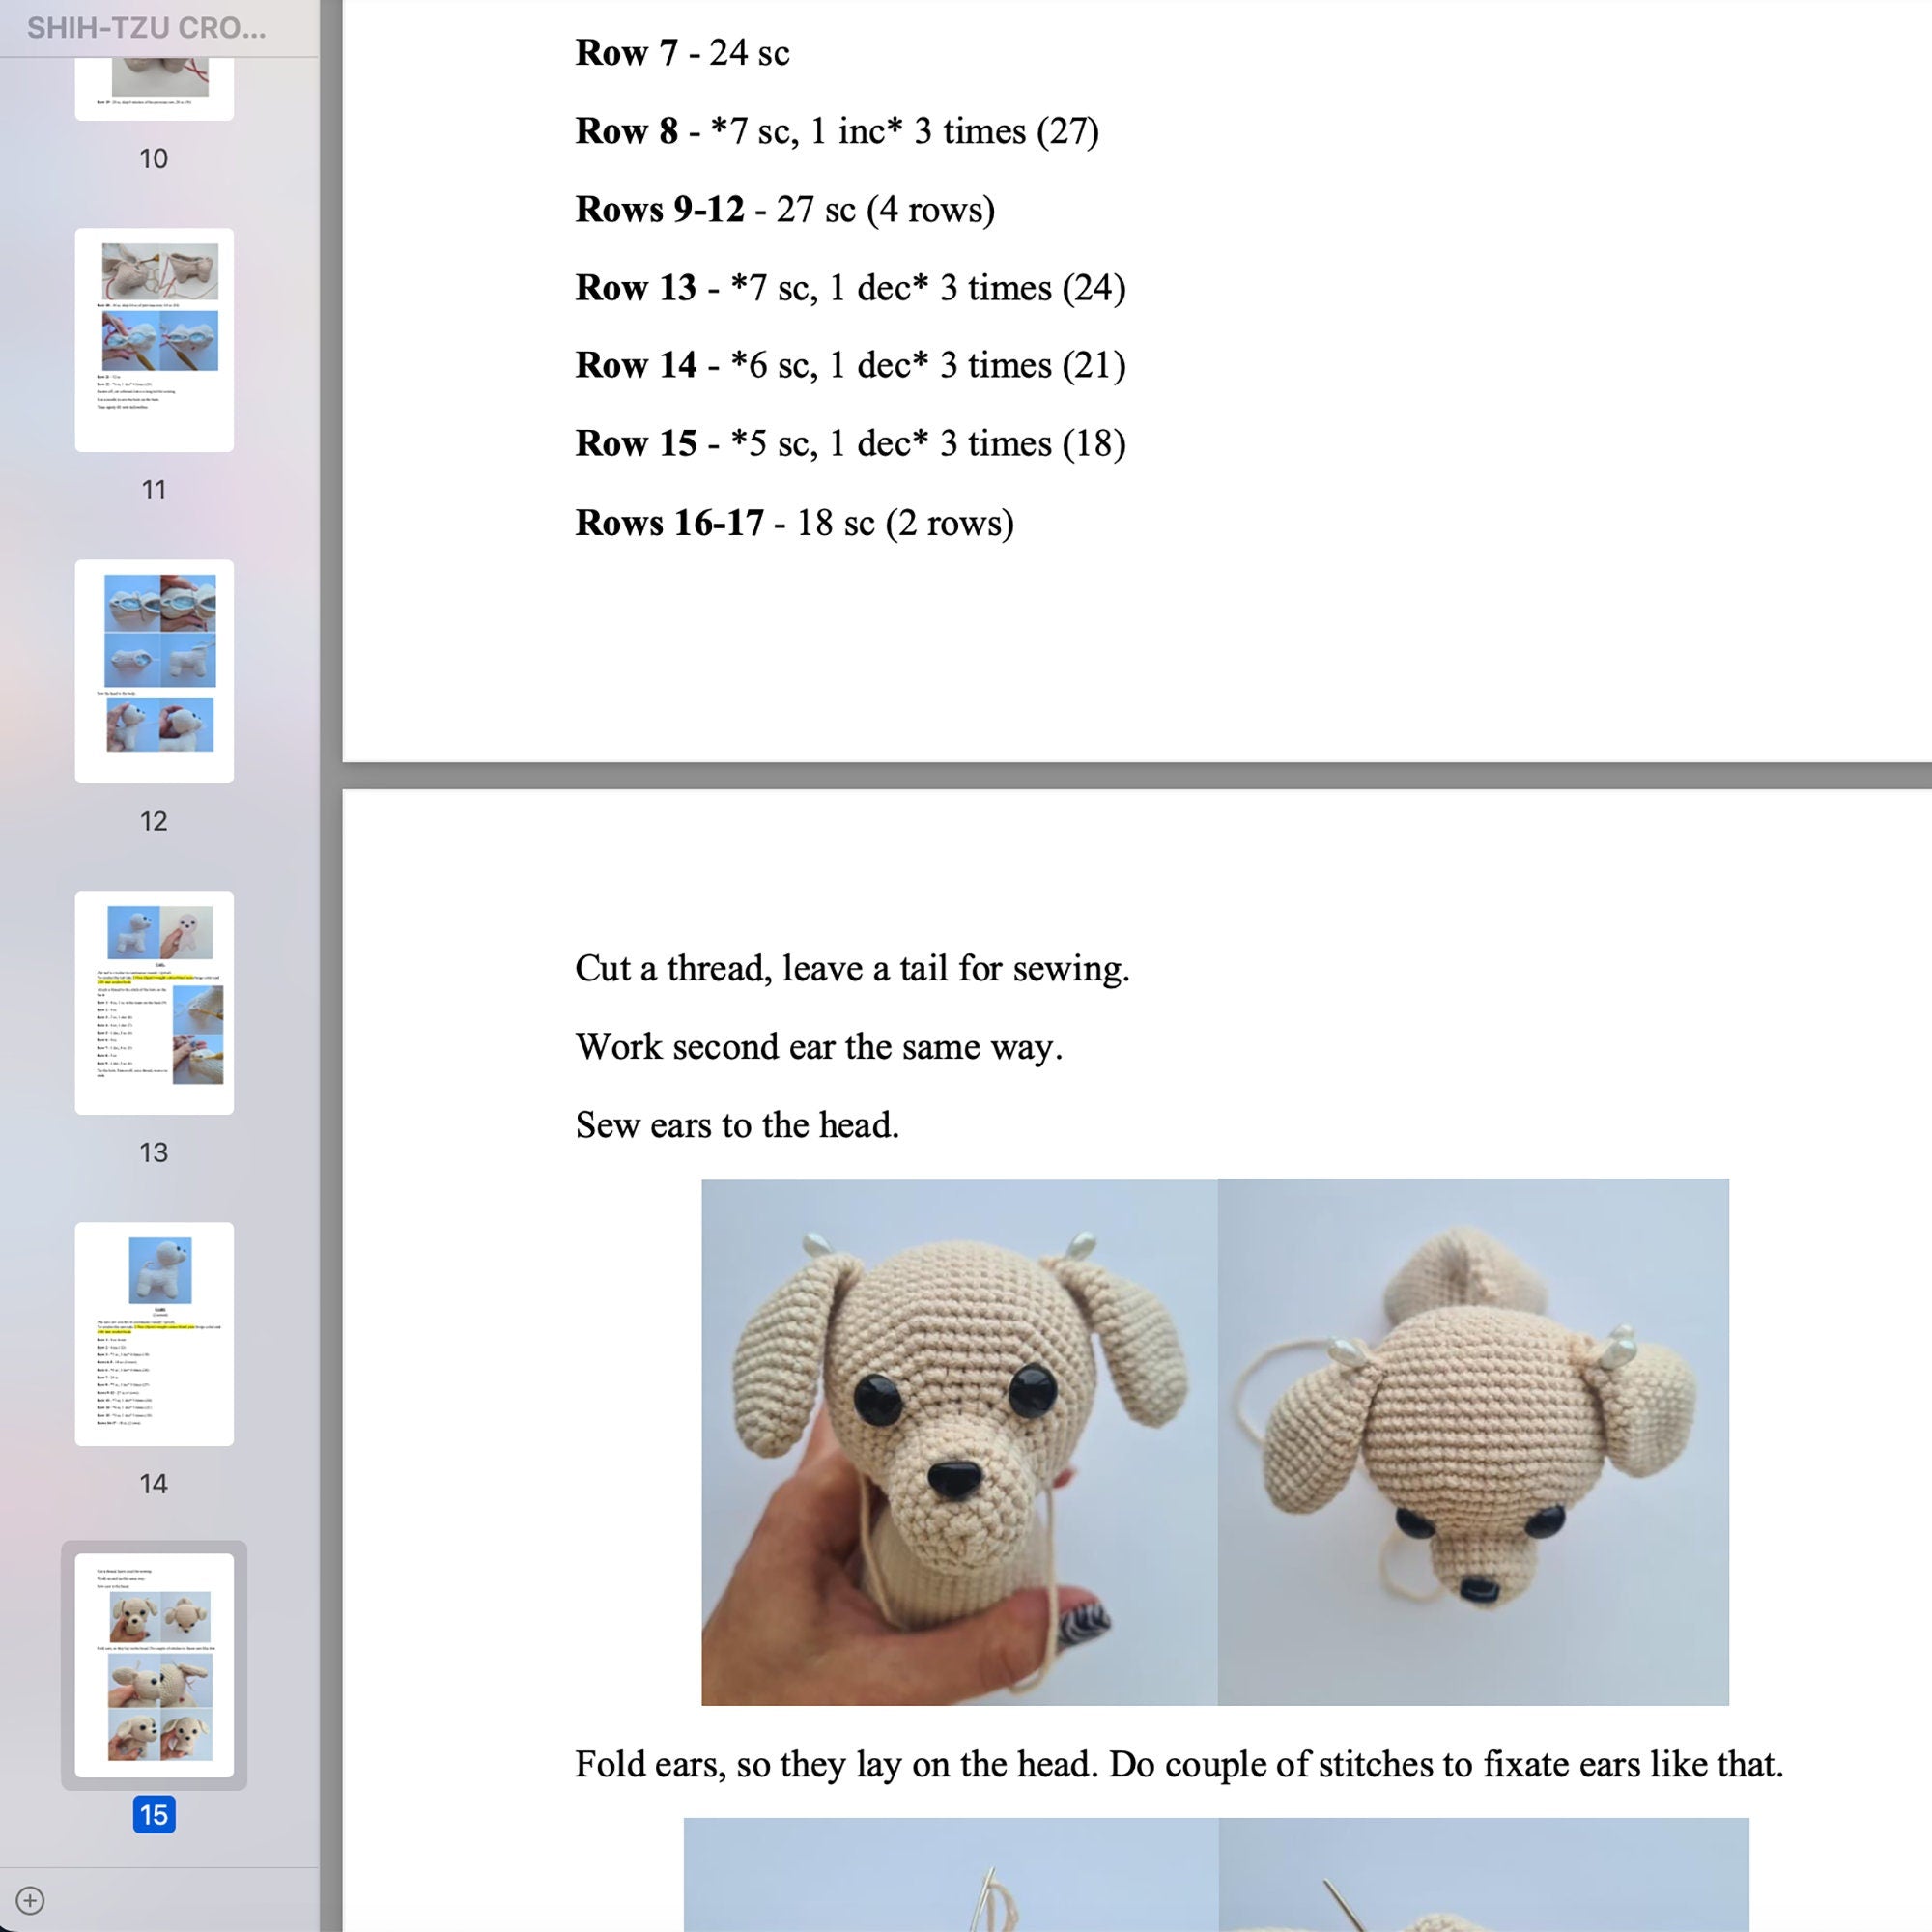Click the page 12 label text

pos(153,822)
